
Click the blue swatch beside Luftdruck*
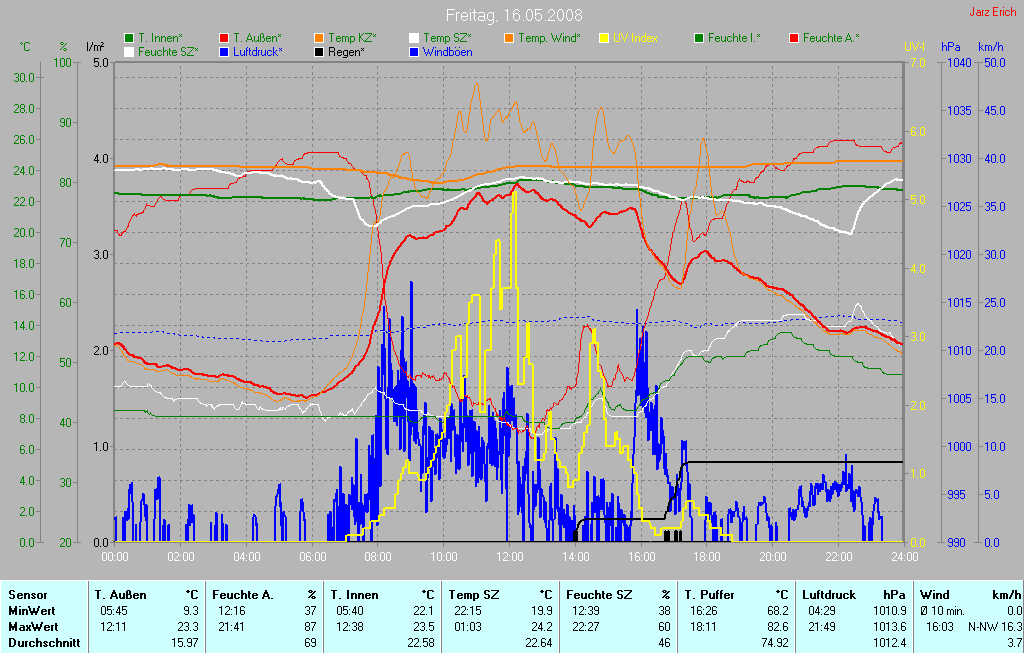click(x=224, y=52)
